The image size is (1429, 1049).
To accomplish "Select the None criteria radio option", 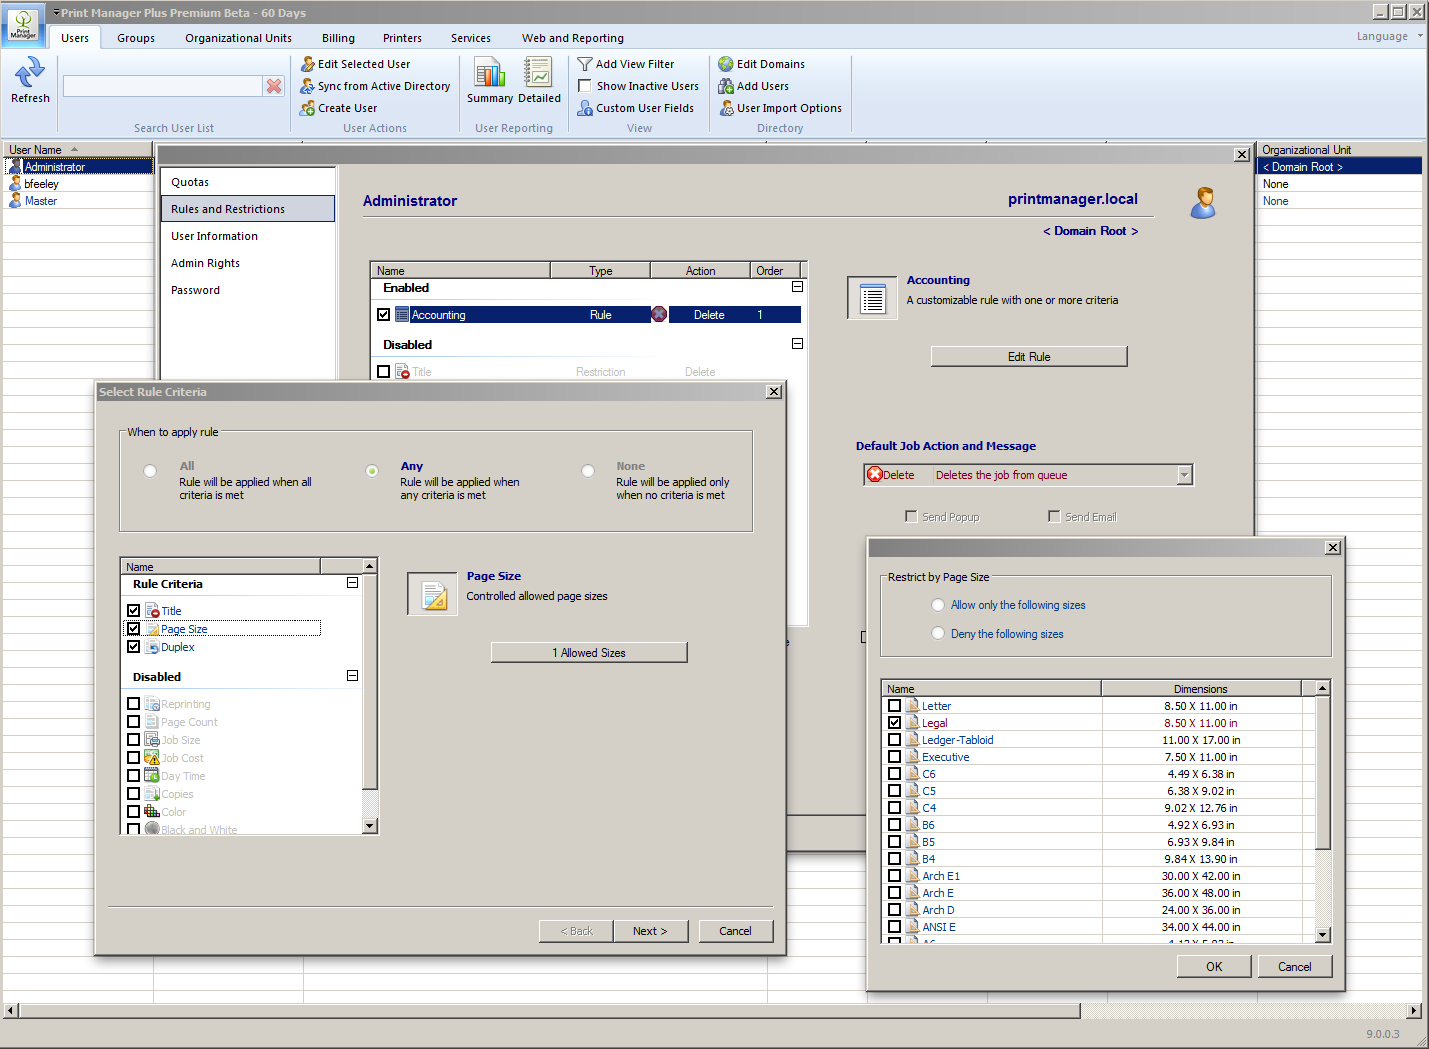I will click(x=588, y=471).
